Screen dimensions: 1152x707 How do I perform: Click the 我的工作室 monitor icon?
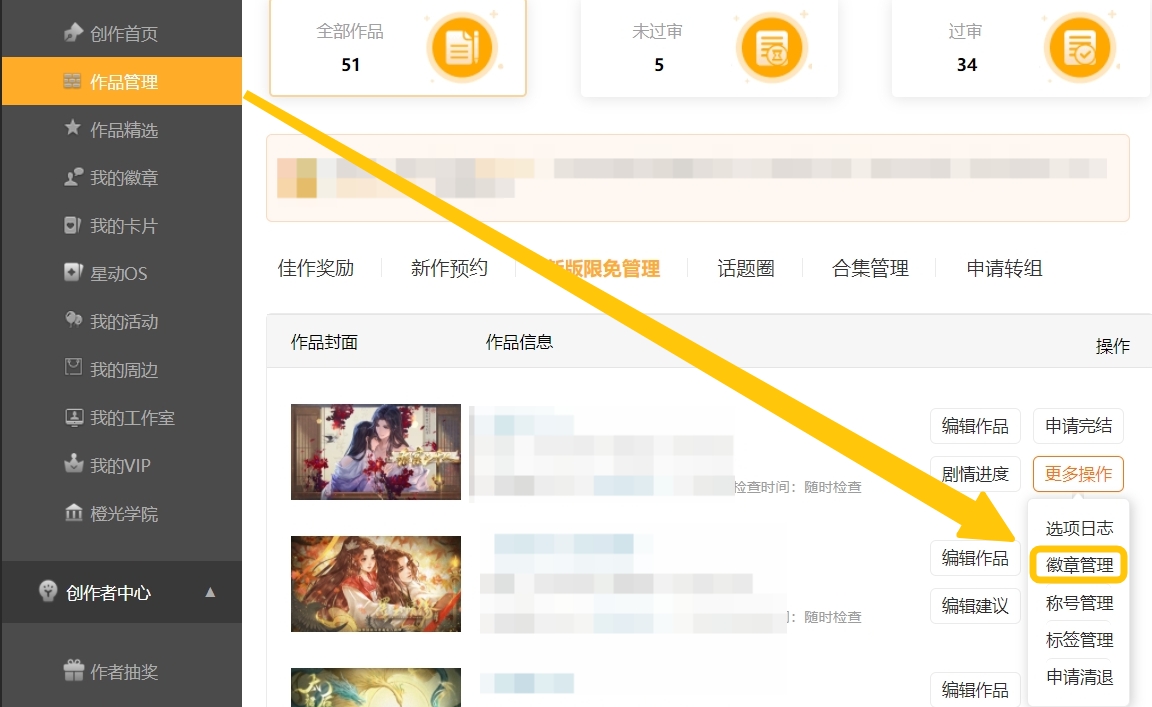73,417
